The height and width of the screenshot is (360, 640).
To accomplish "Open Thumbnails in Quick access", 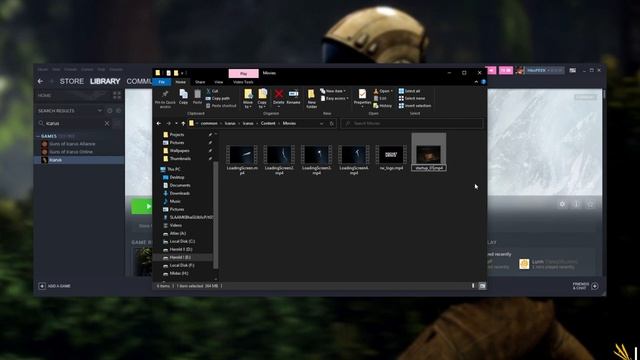I will click(x=180, y=158).
